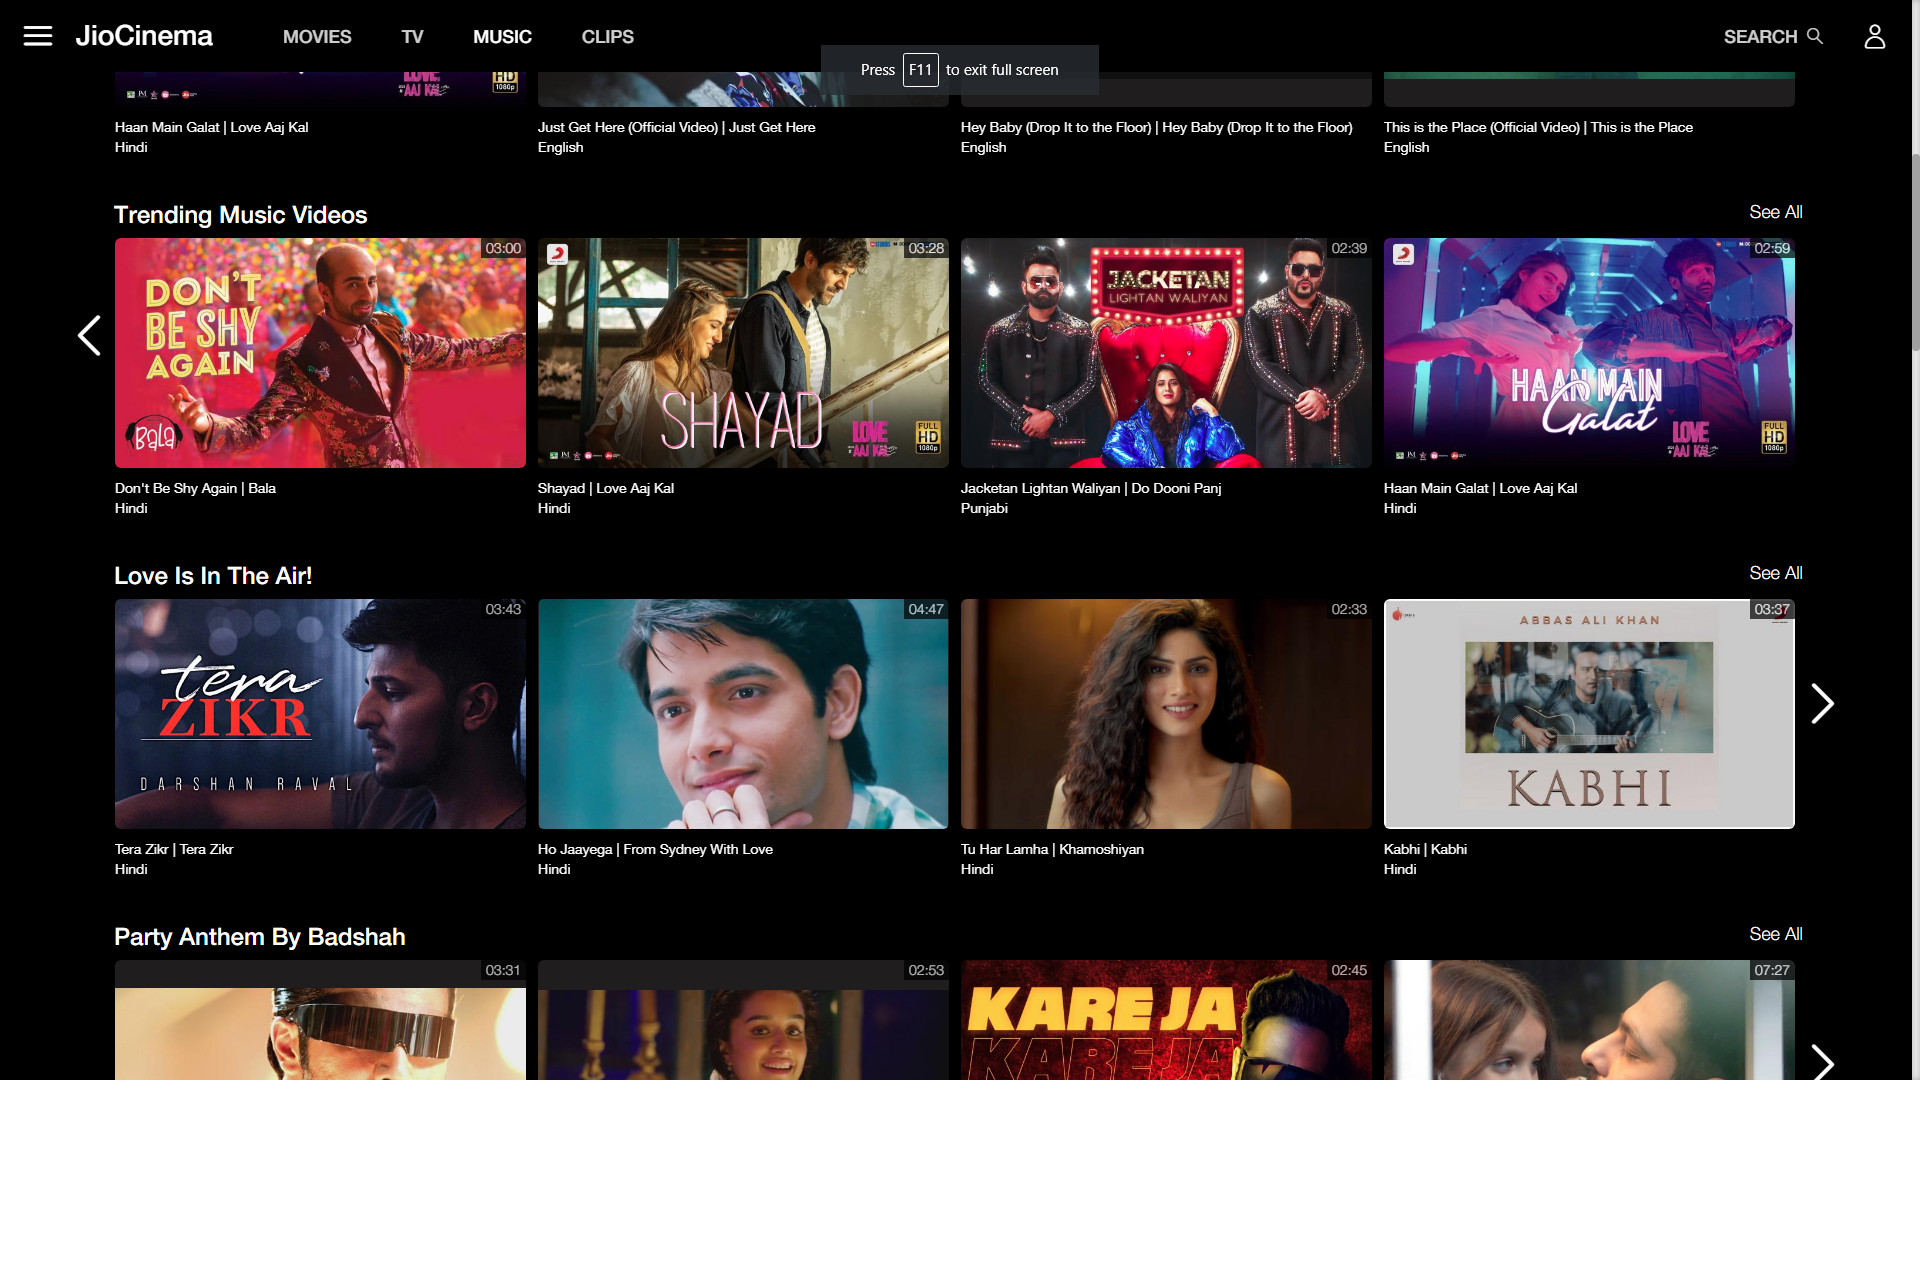Open the 'Tera Zikr | Tera Zikr' title
The image size is (1920, 1280).
click(x=174, y=849)
